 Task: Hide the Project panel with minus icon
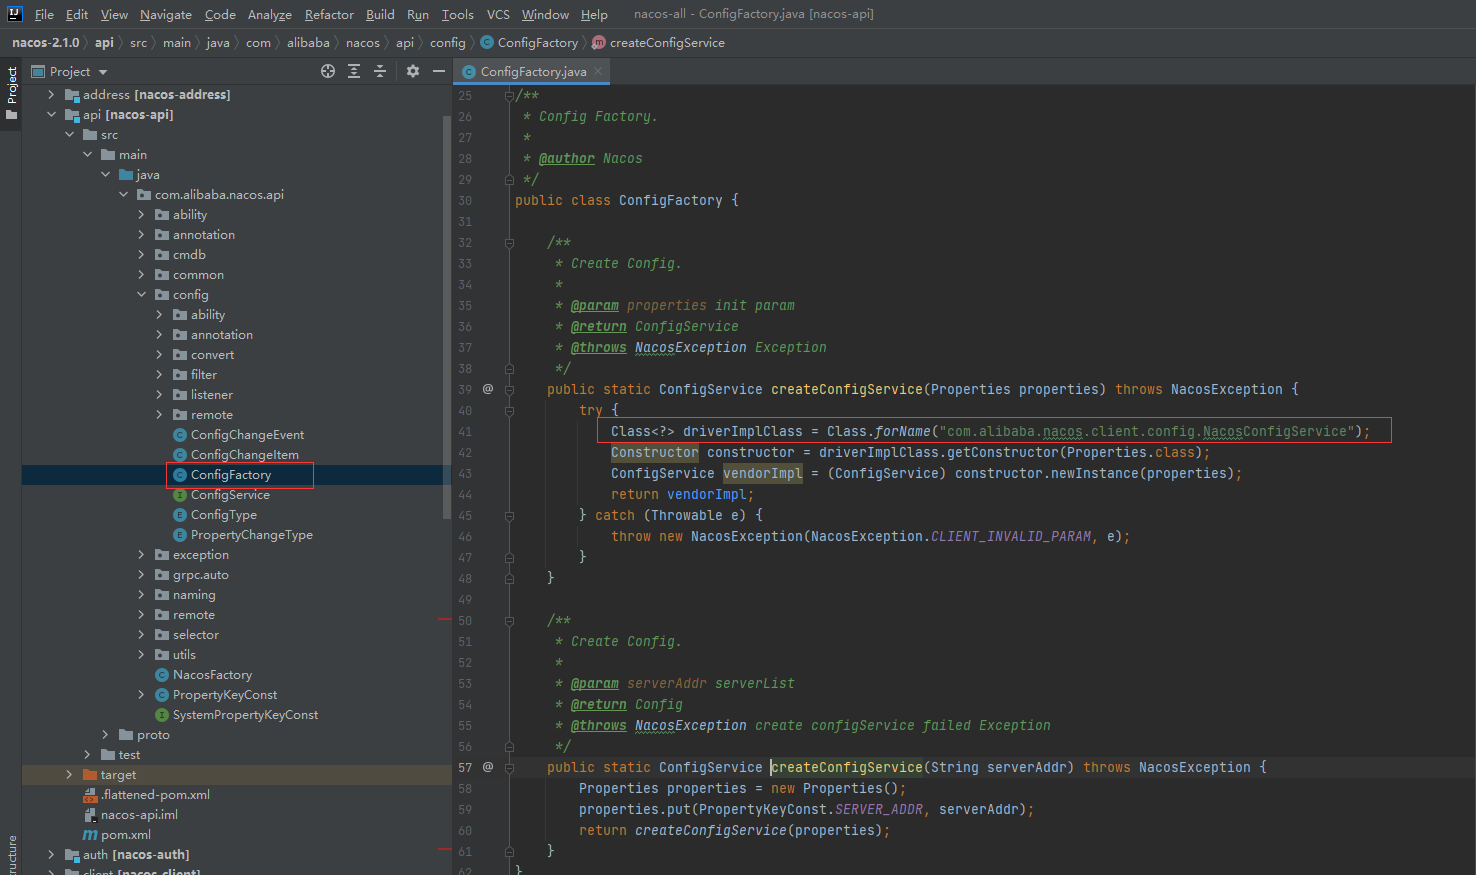click(x=438, y=71)
